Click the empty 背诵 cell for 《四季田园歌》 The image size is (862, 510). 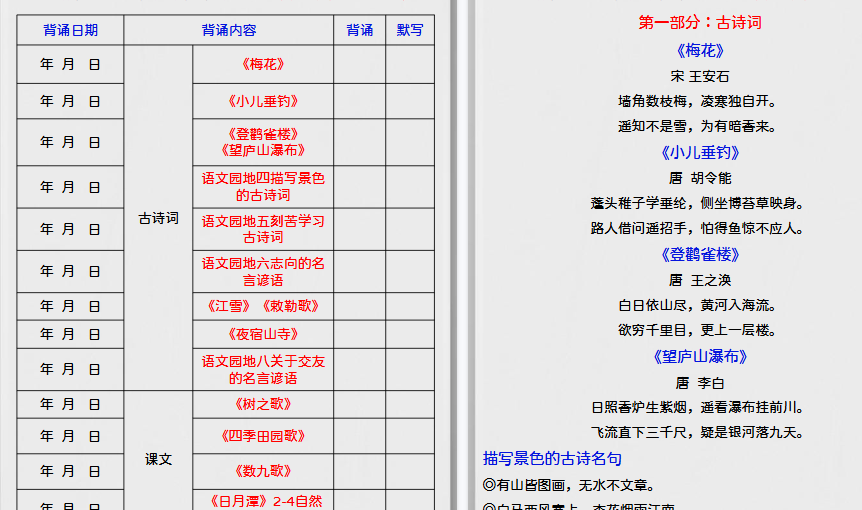(360, 436)
